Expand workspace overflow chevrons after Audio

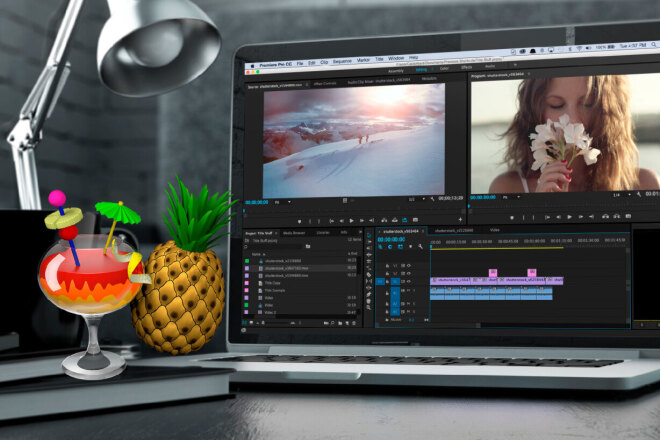point(514,66)
